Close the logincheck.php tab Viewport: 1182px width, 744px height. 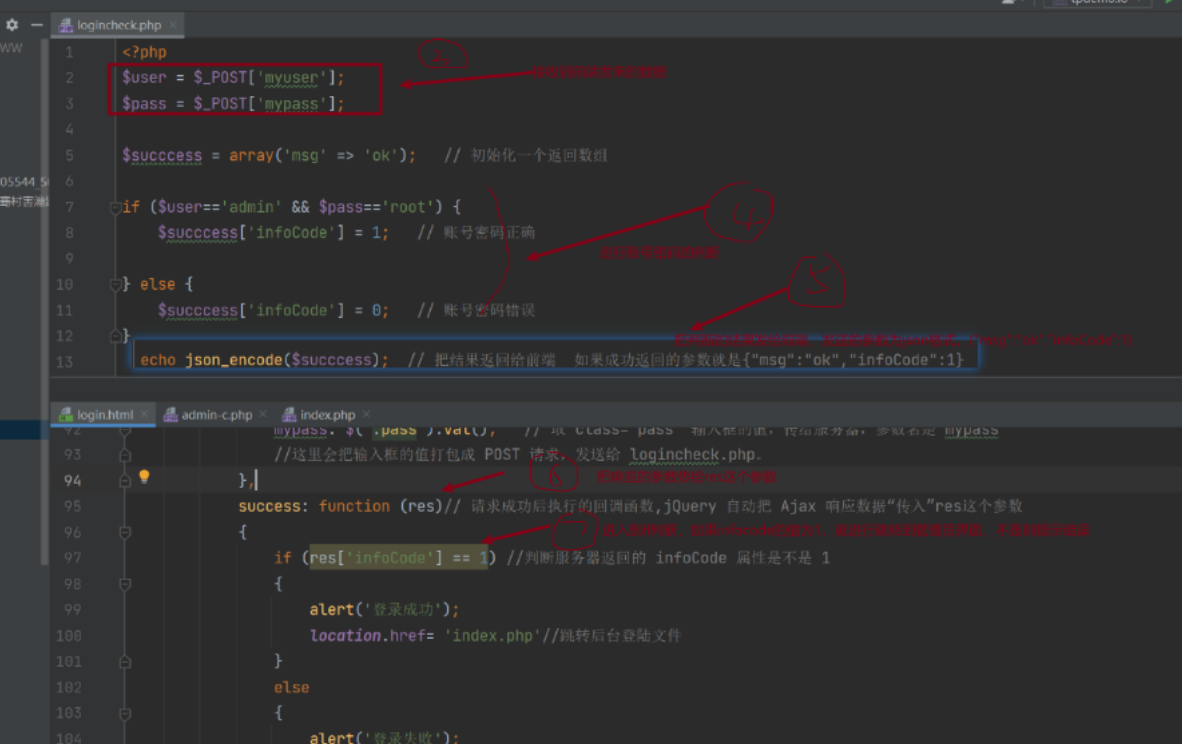point(173,25)
